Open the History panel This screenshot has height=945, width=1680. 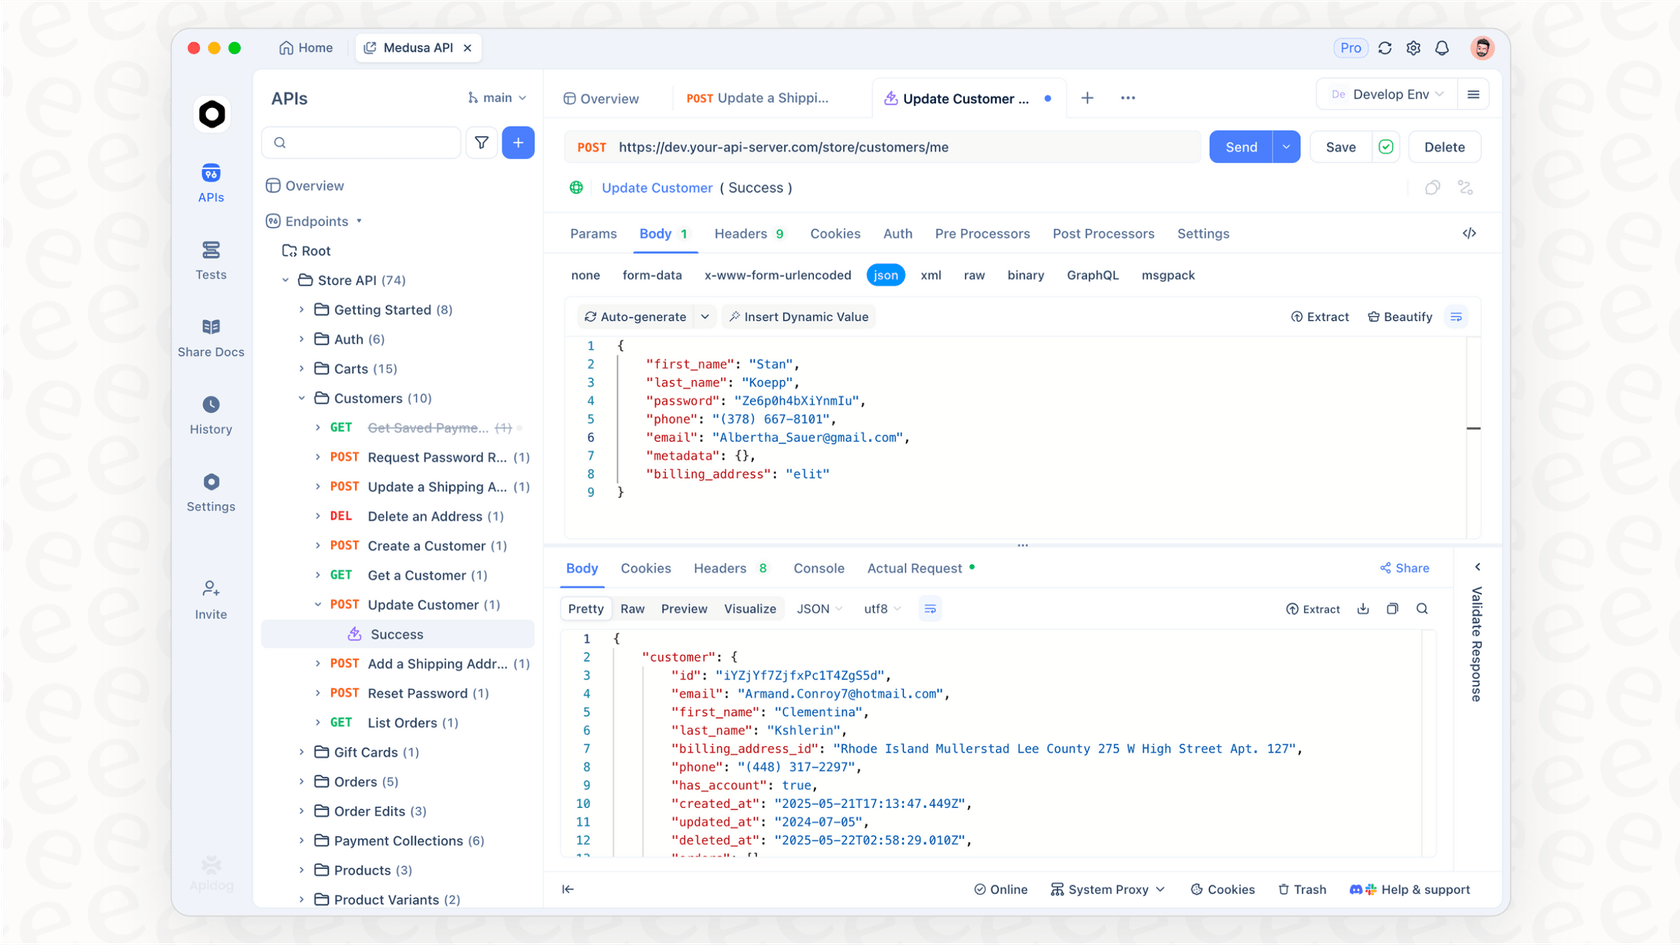click(x=211, y=415)
